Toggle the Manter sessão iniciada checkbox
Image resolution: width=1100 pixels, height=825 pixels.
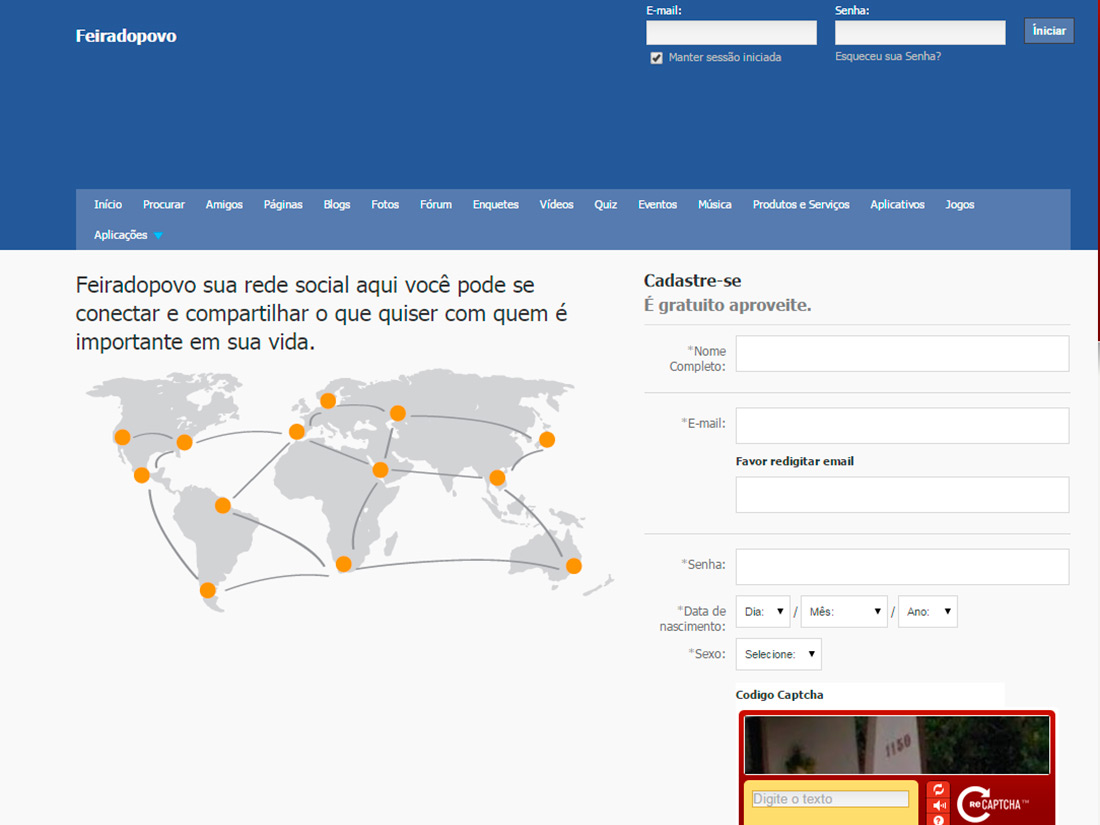click(657, 58)
